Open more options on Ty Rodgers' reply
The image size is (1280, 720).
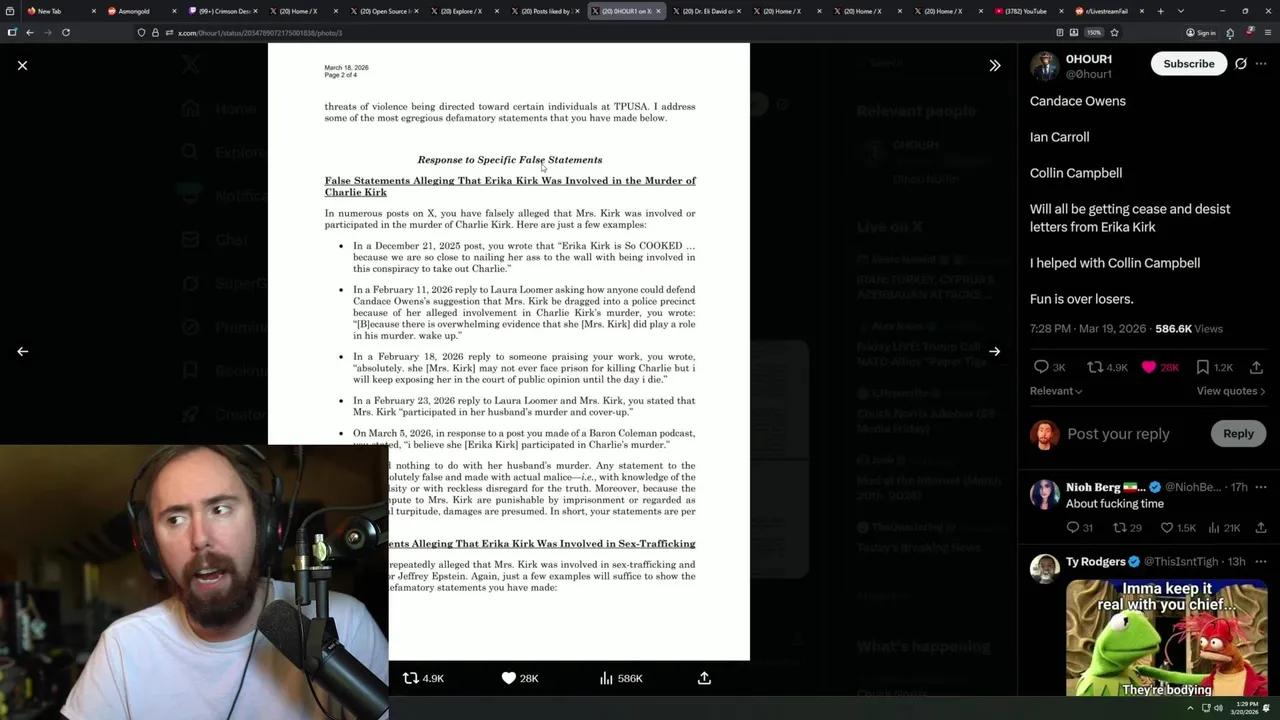pyautogui.click(x=1261, y=562)
